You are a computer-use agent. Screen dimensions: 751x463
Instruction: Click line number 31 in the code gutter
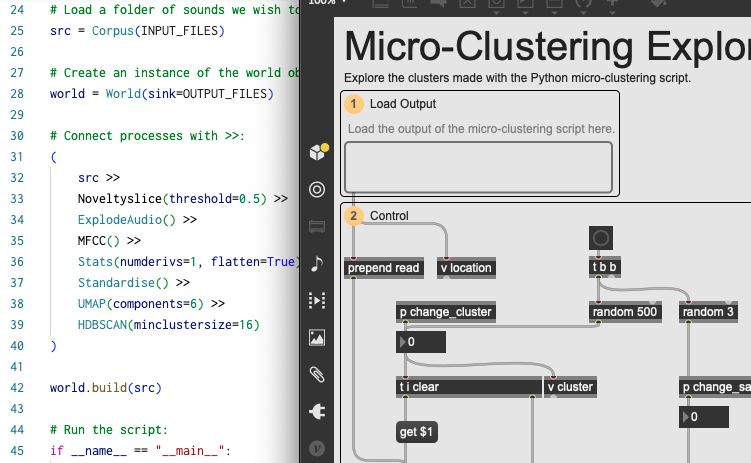(x=17, y=157)
